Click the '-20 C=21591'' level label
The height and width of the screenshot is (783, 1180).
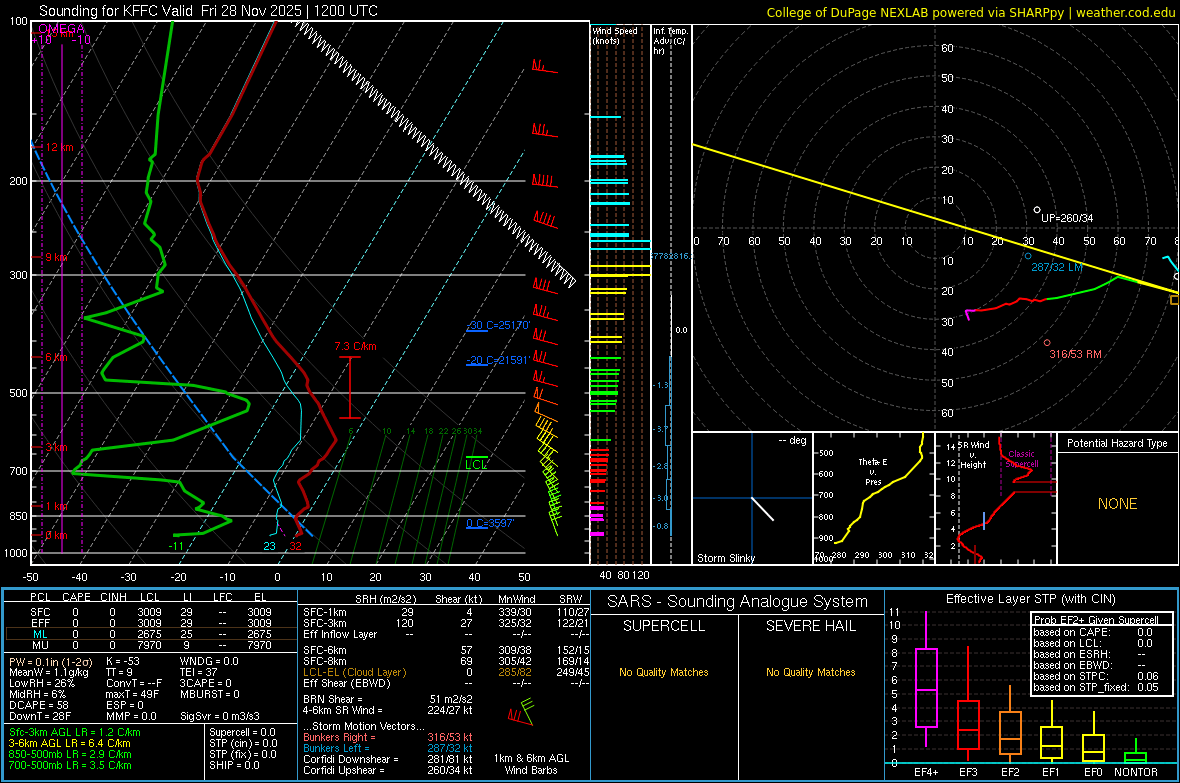tap(497, 360)
